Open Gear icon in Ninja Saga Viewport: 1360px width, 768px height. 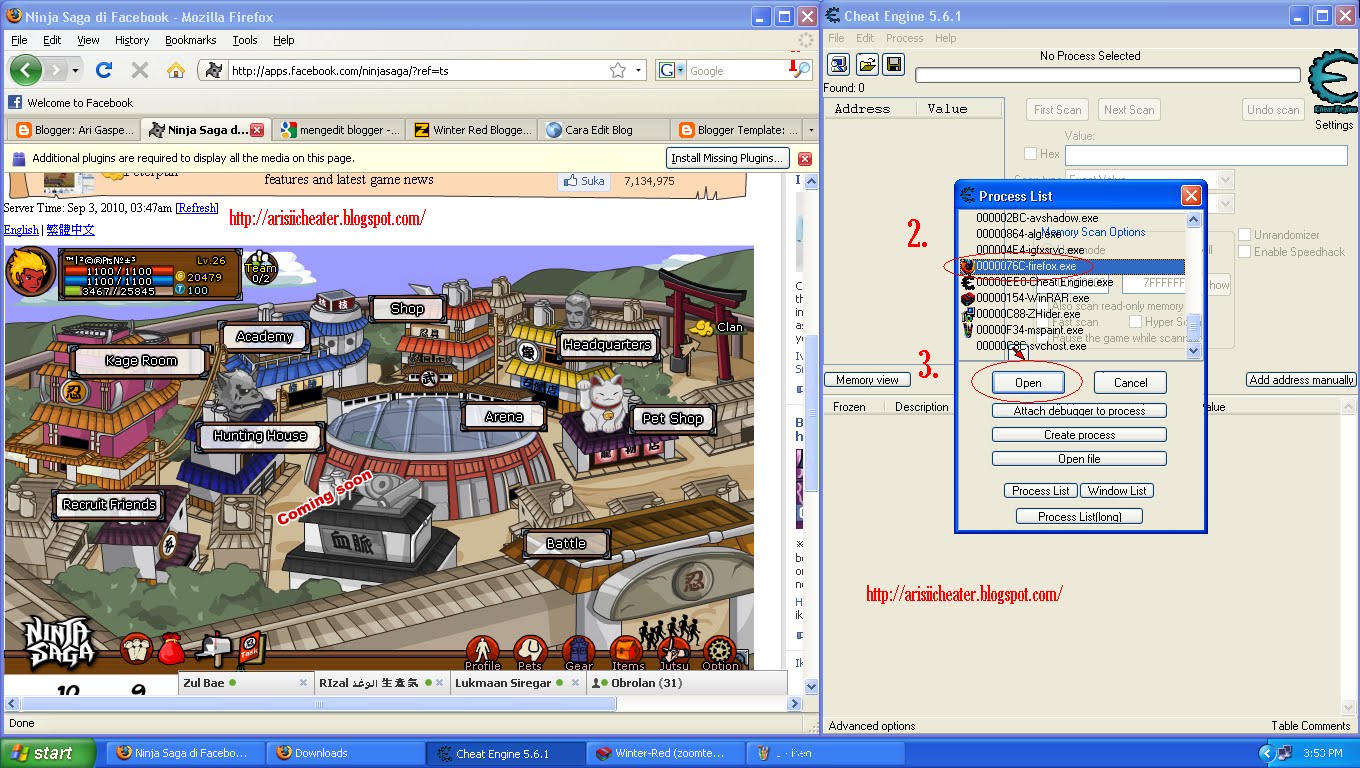tap(578, 653)
